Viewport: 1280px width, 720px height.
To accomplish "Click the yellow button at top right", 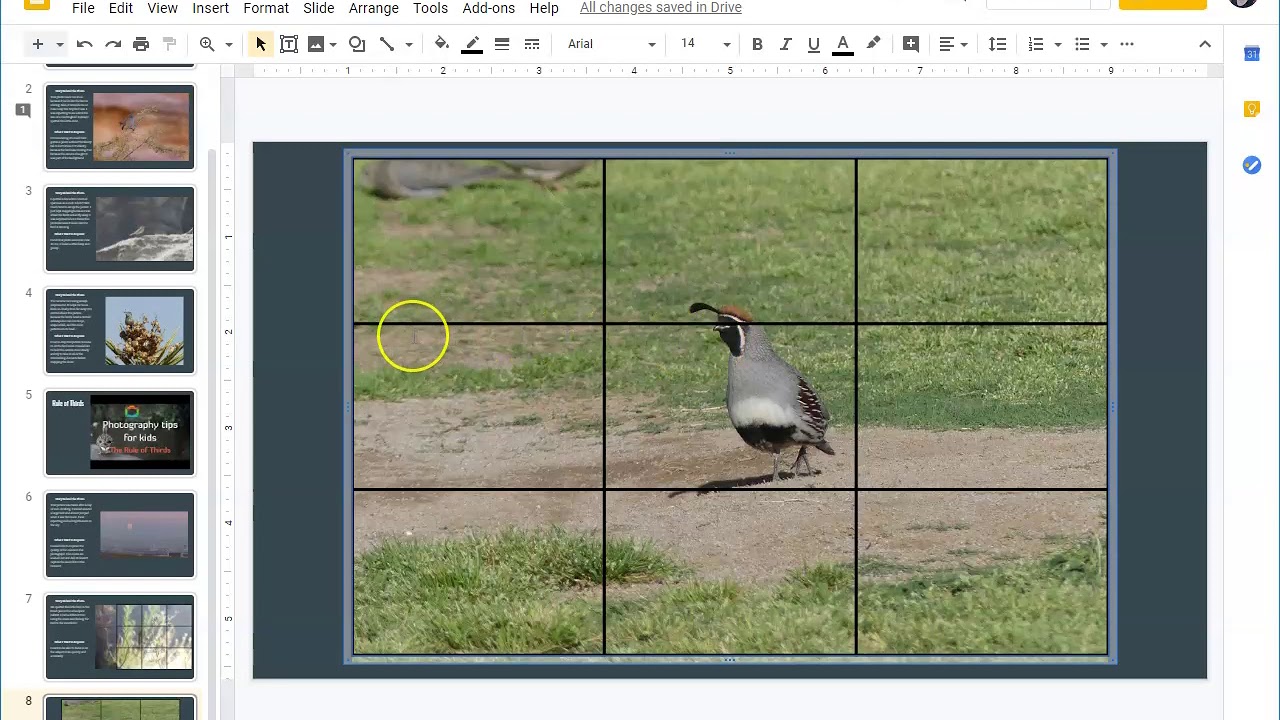I will tap(1163, 4).
